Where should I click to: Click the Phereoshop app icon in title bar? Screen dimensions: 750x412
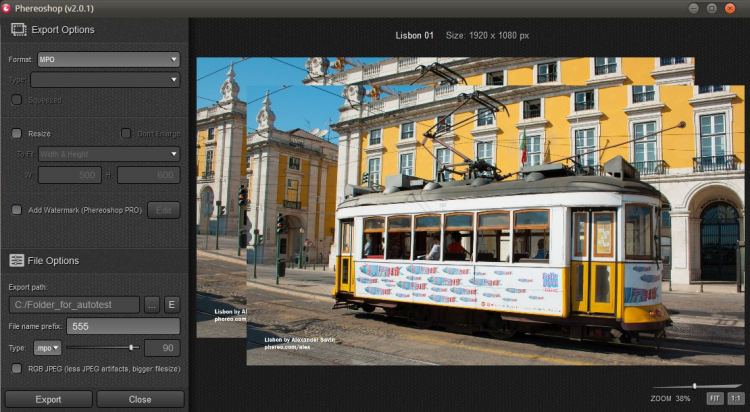tap(6, 8)
